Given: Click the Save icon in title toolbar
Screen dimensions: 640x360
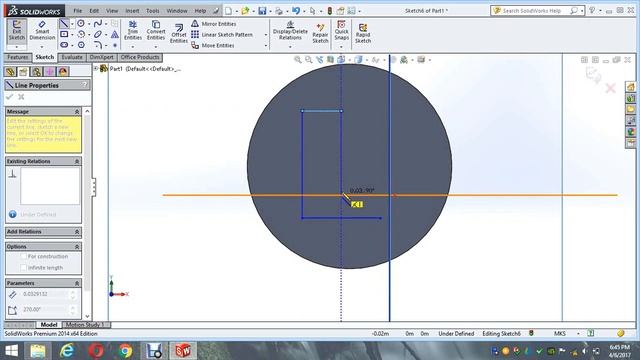Looking at the screenshot, I should (262, 11).
